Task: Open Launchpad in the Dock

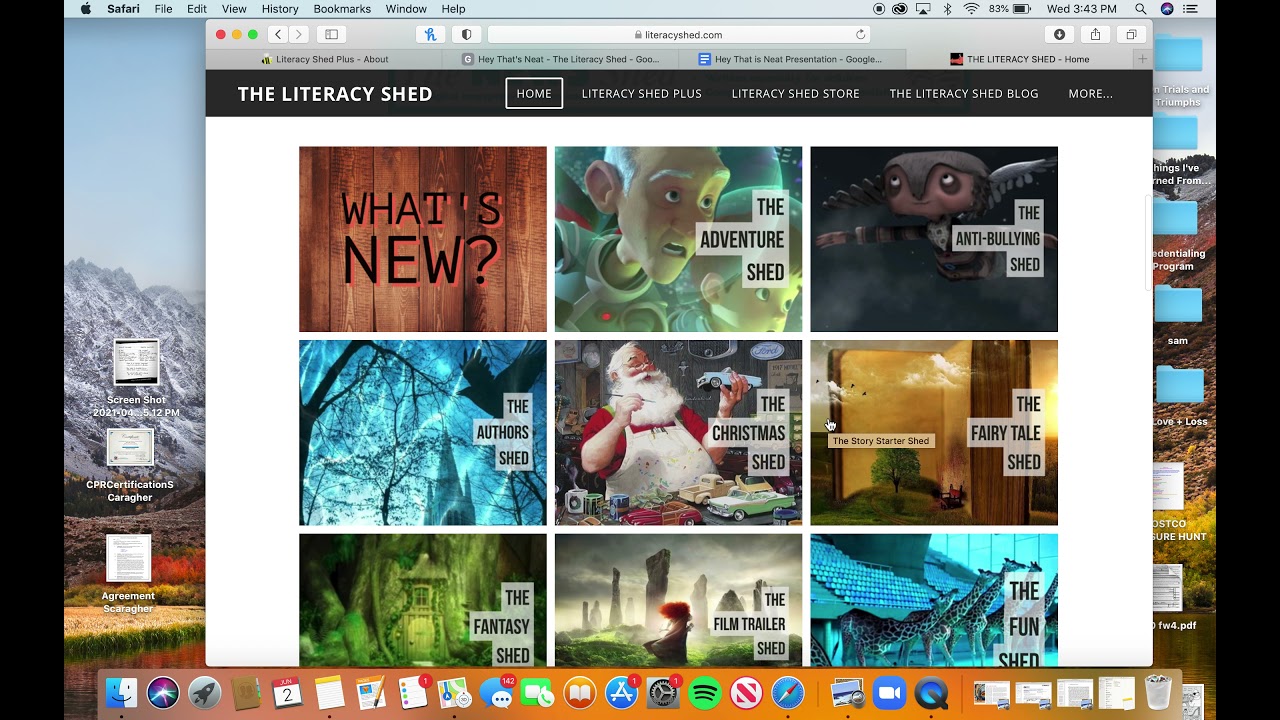Action: (205, 692)
